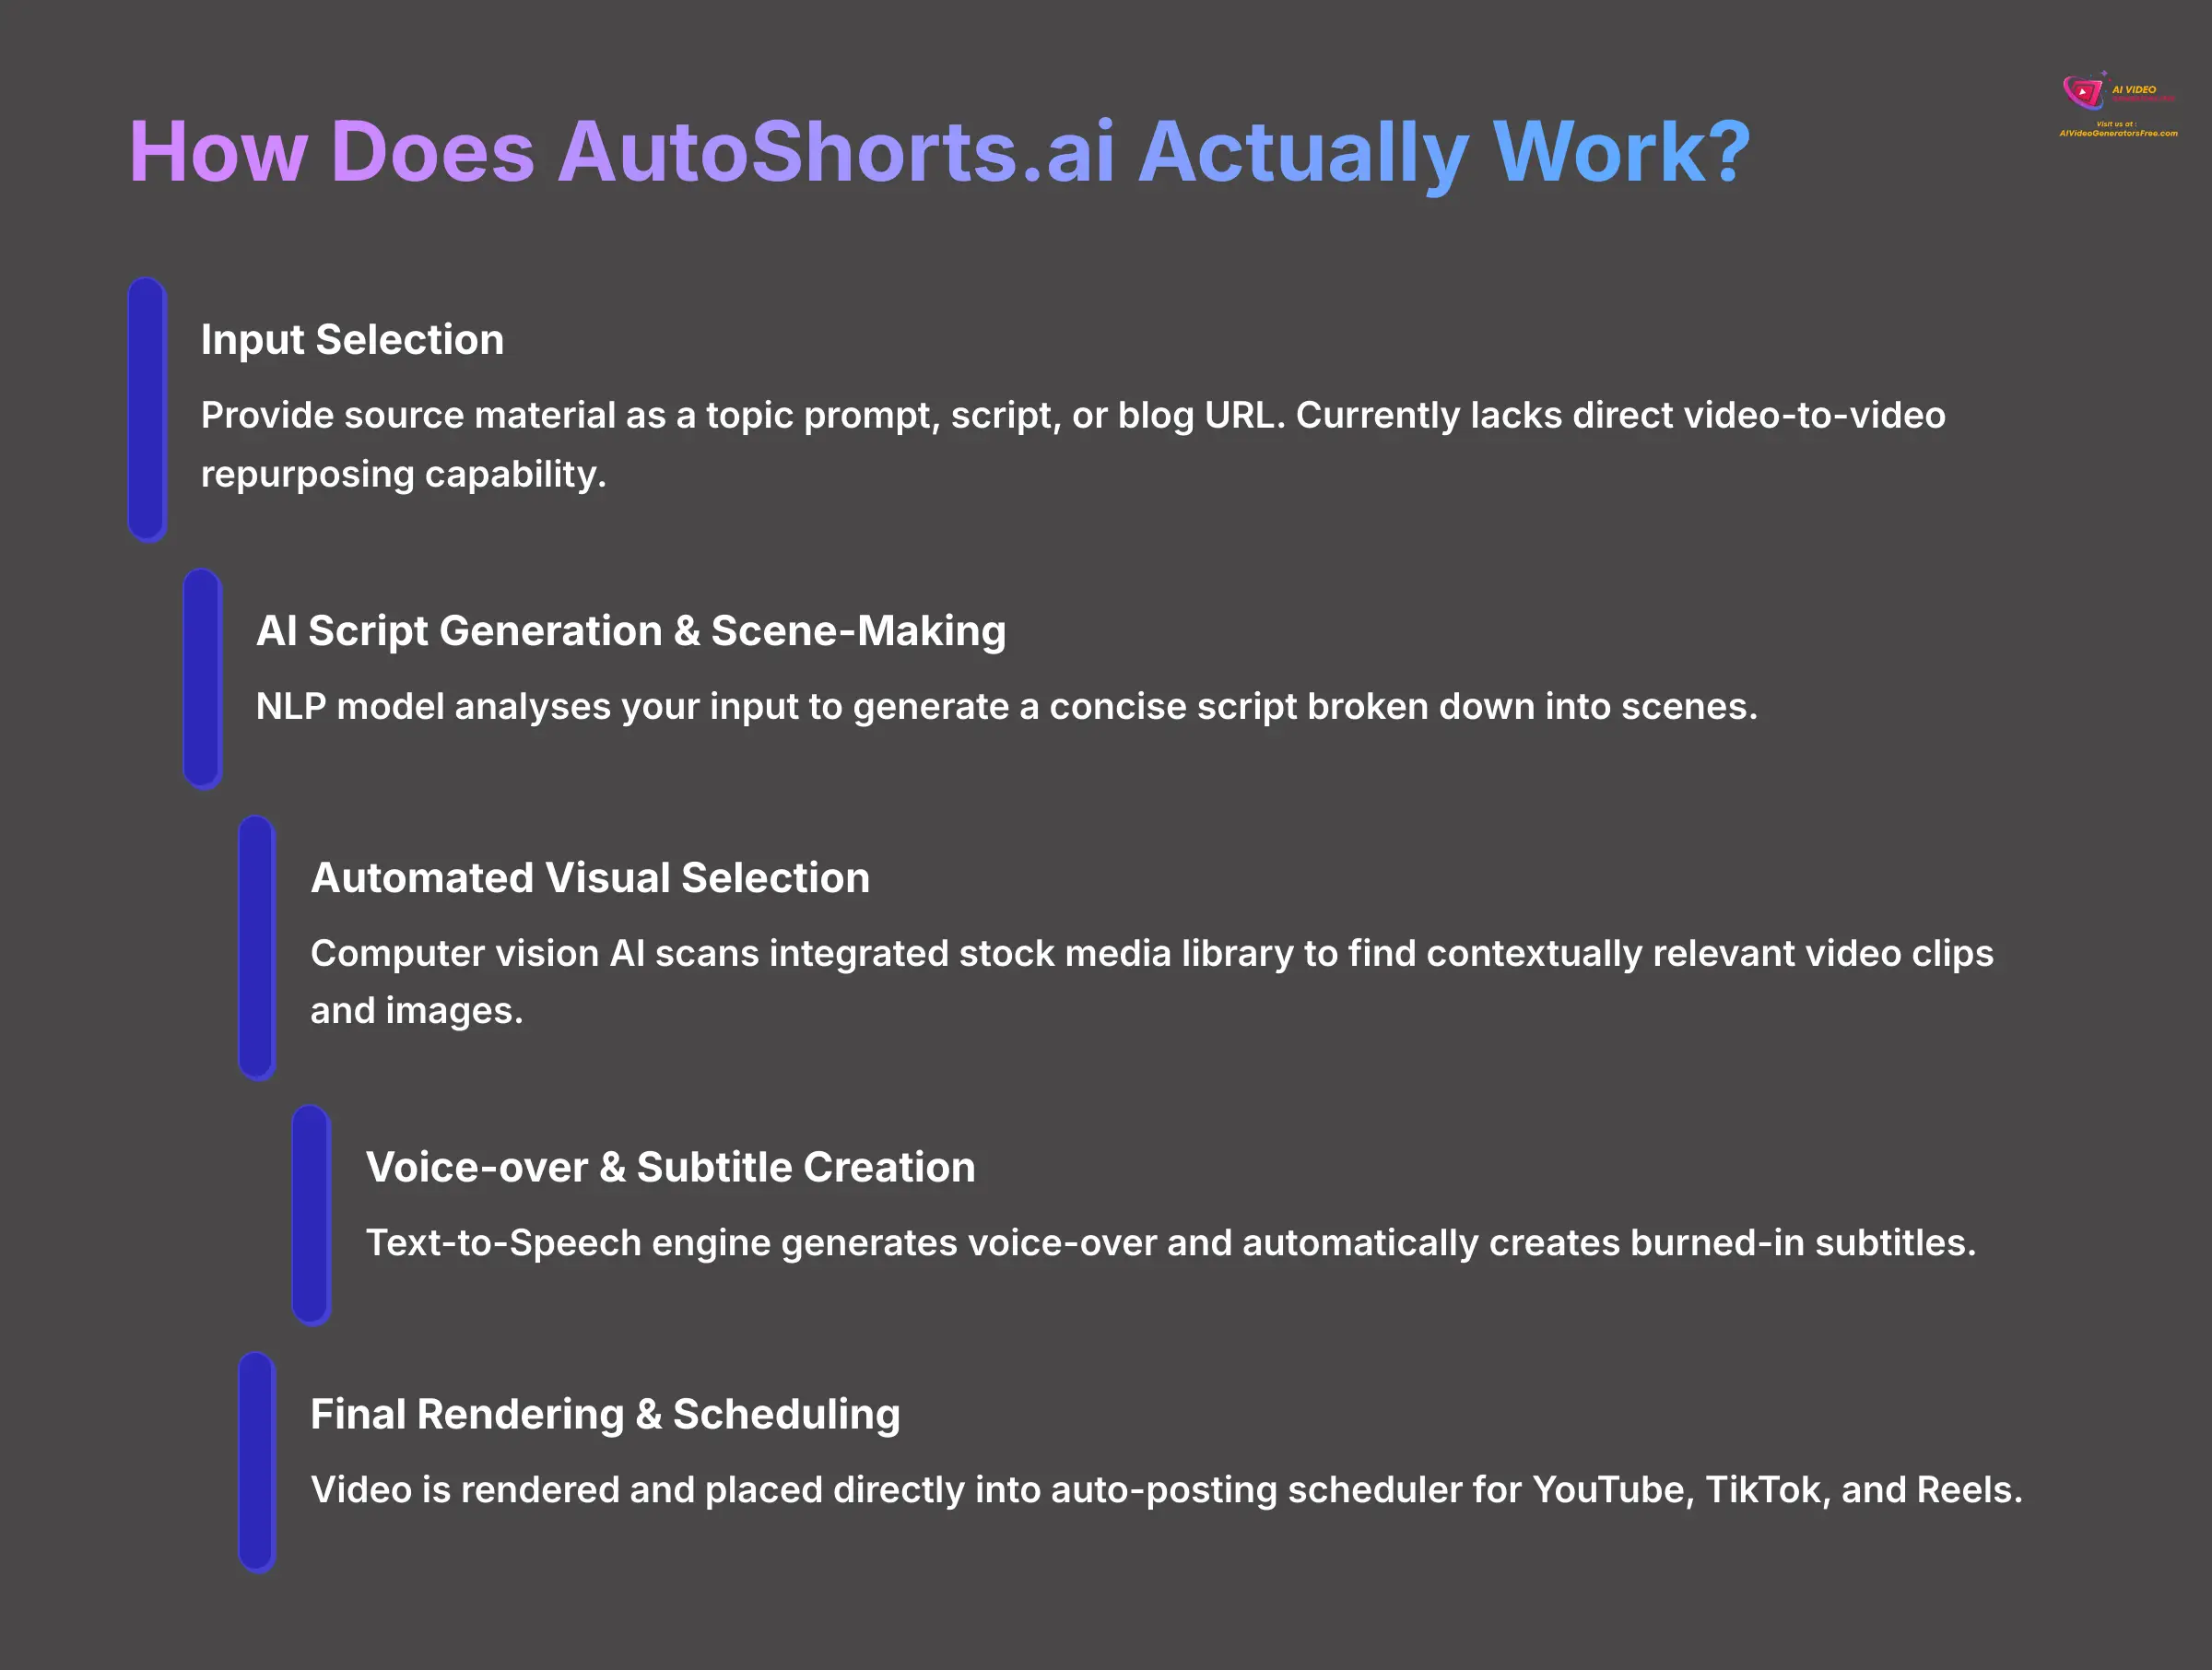Open the AIVideoGeneratorsFree.com link
2212x1670 pixels.
pyautogui.click(x=2118, y=133)
